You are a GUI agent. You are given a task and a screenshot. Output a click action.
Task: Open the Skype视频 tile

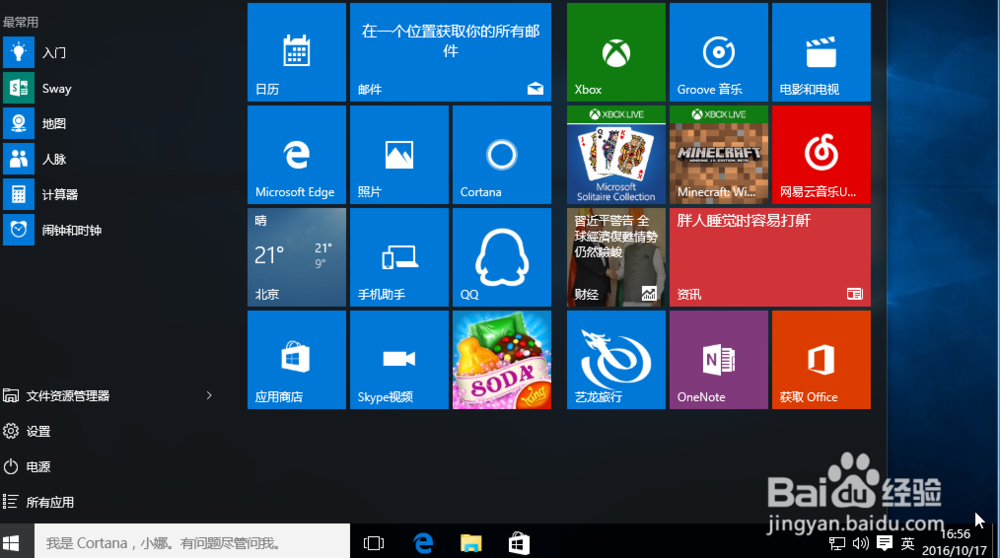(x=399, y=360)
